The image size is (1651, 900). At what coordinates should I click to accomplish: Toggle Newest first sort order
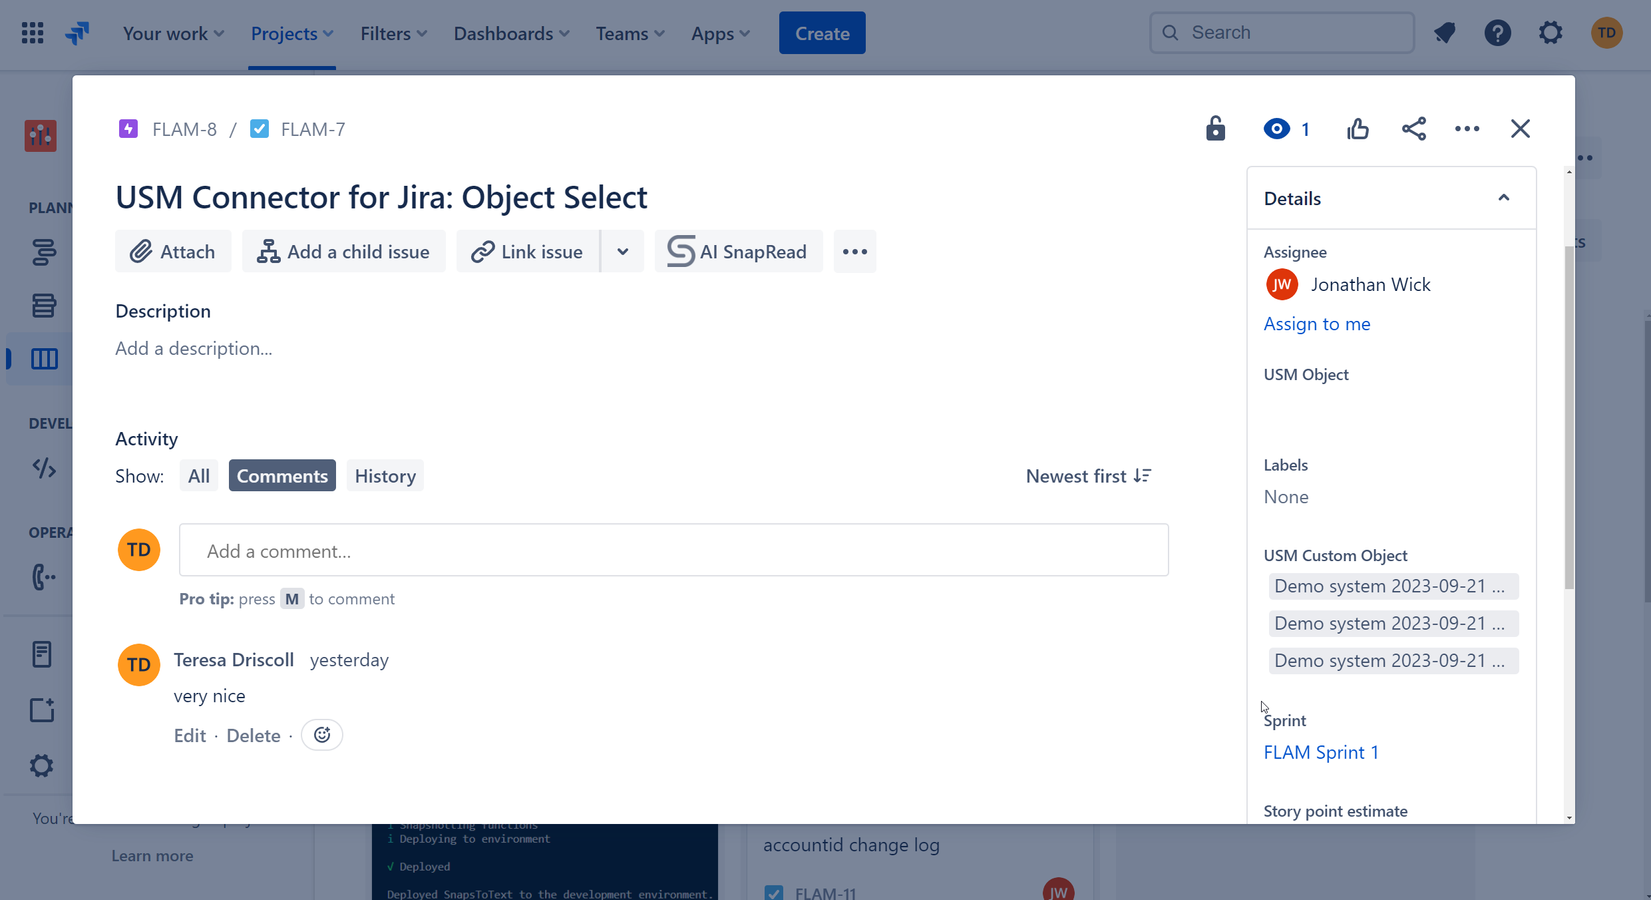tap(1088, 476)
